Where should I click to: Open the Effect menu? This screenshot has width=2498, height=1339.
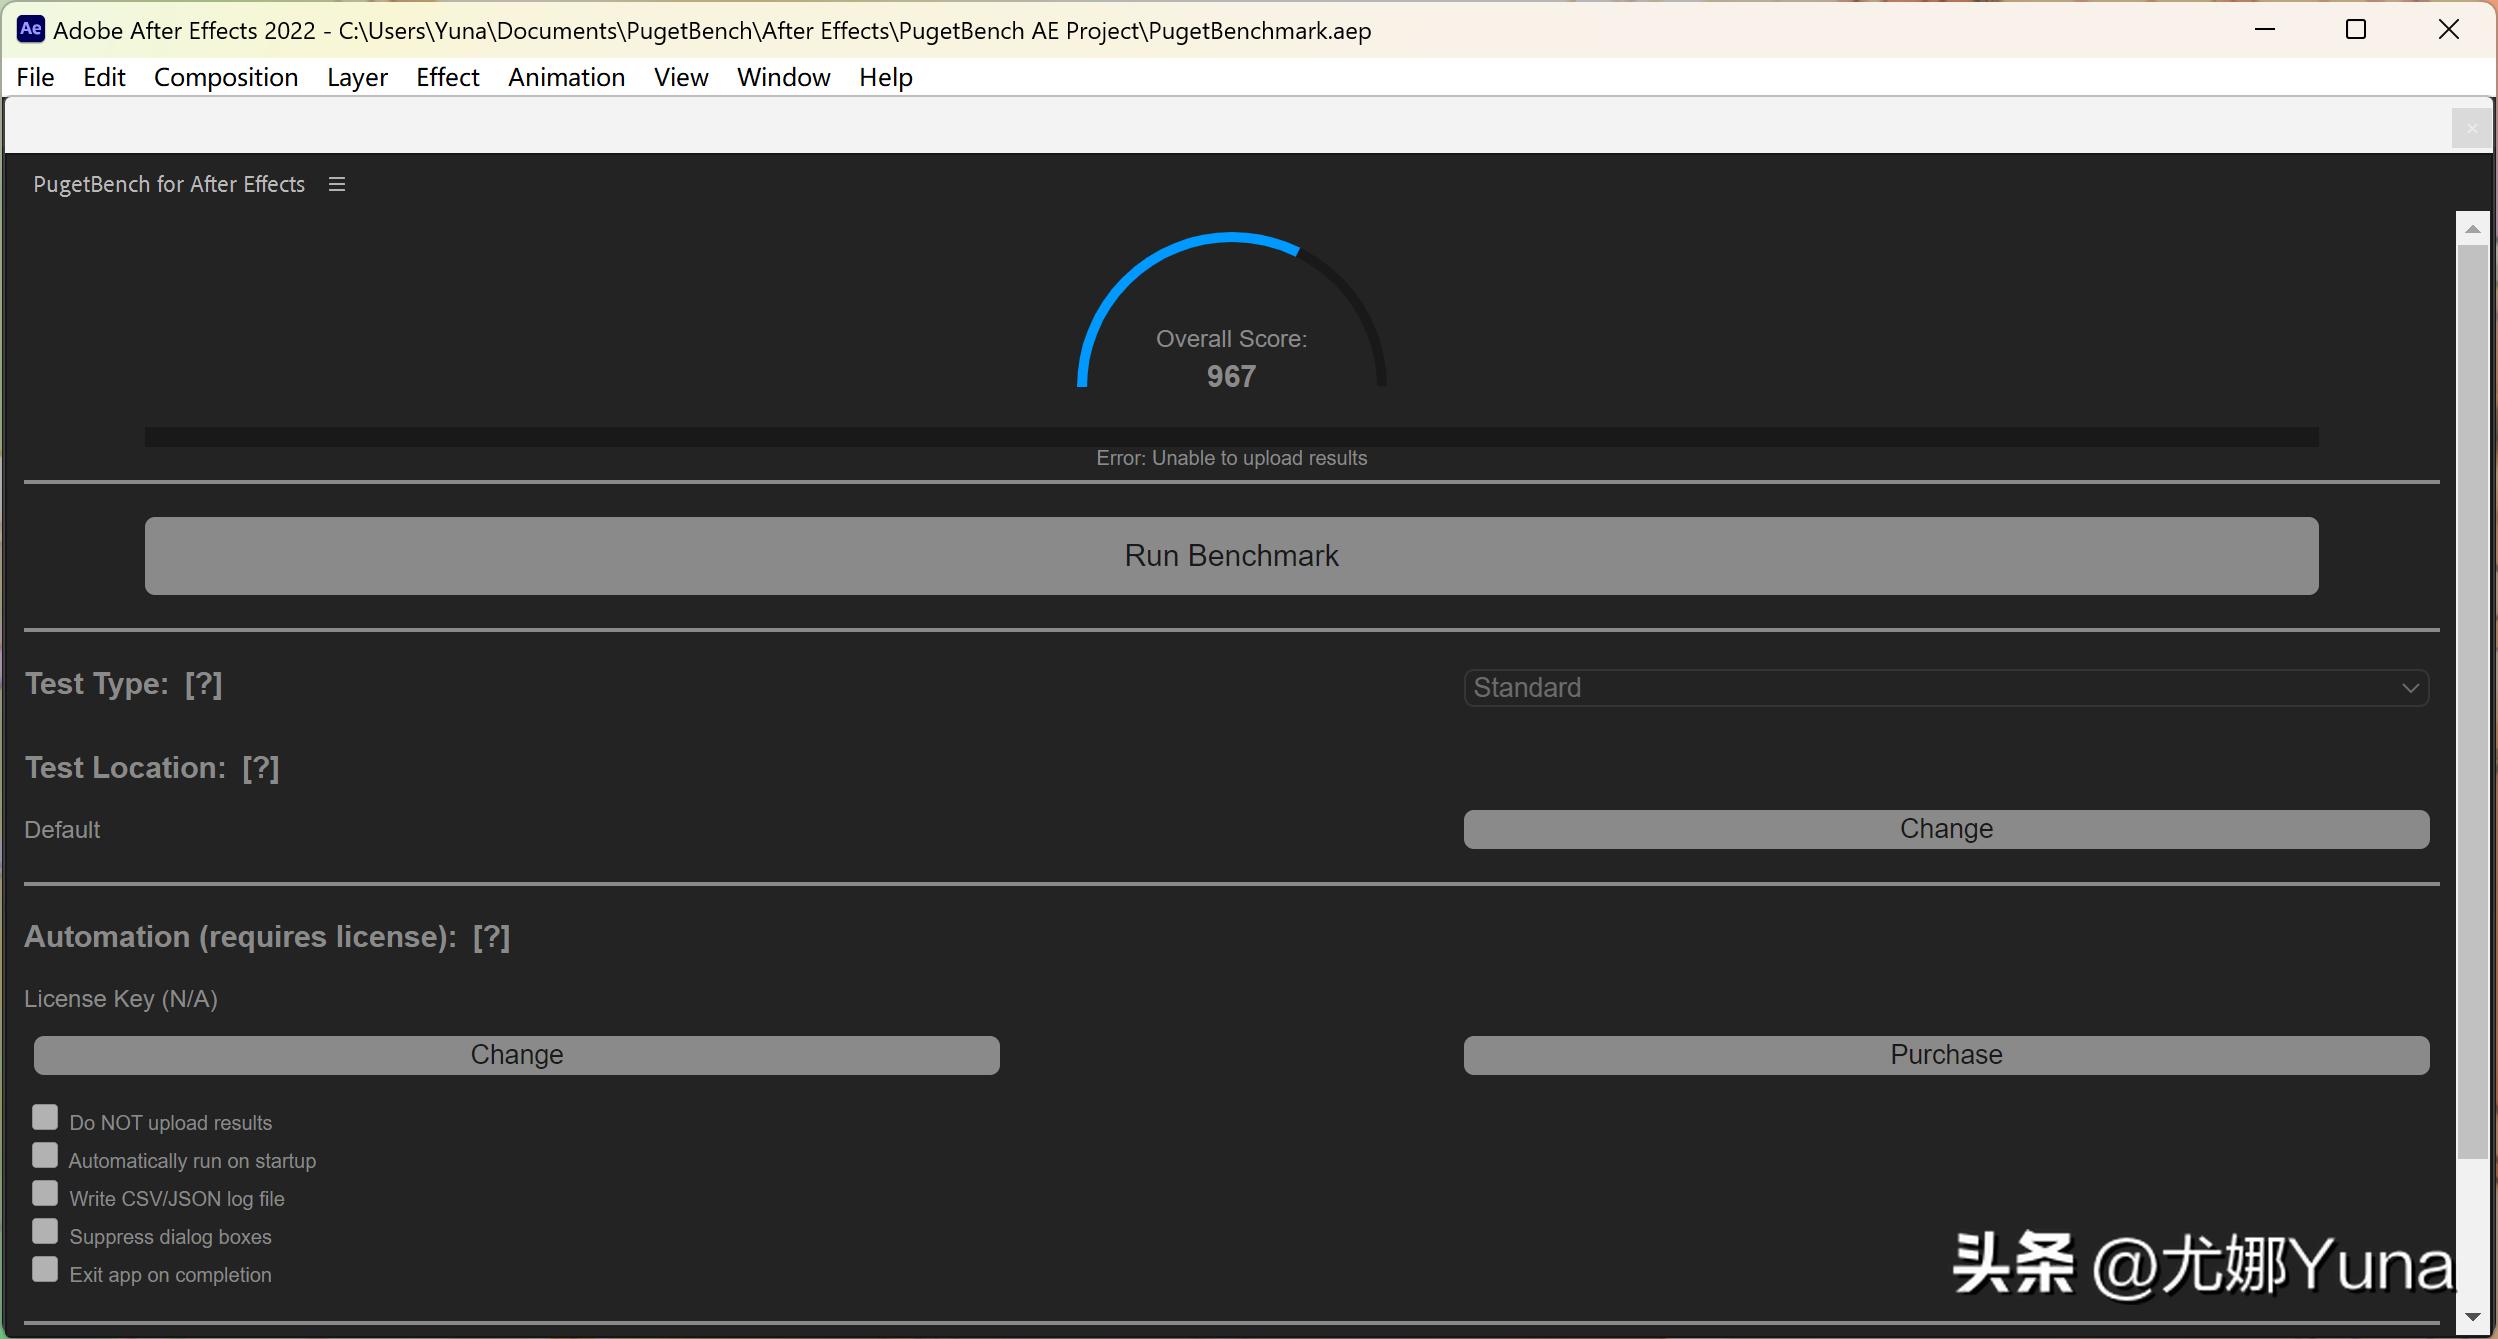(447, 77)
